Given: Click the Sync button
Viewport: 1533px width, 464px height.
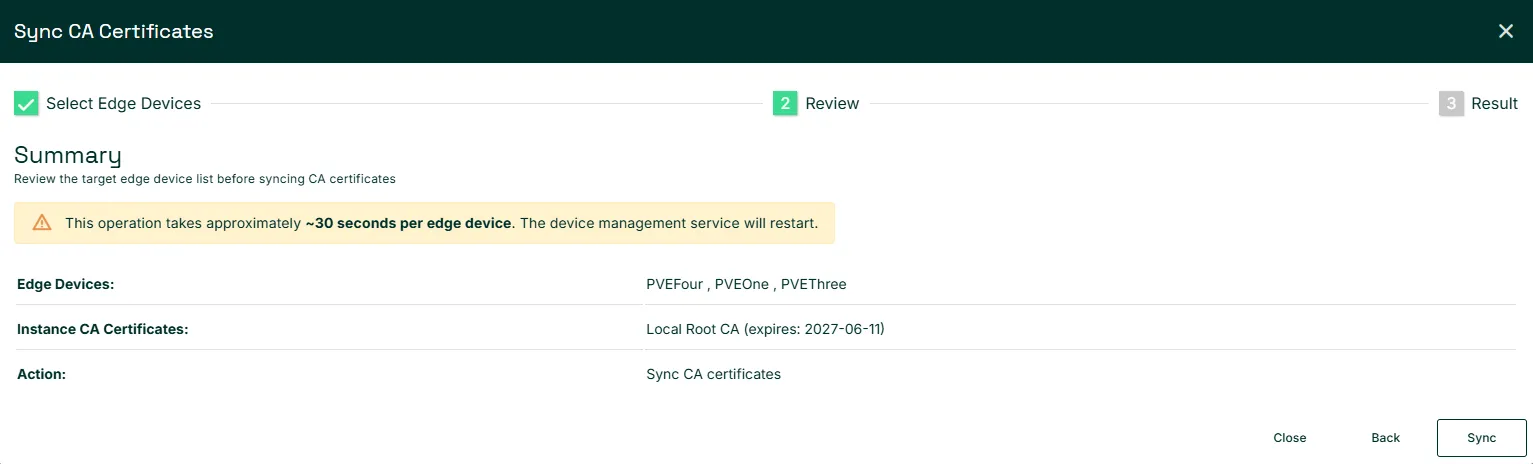Looking at the screenshot, I should coord(1481,438).
